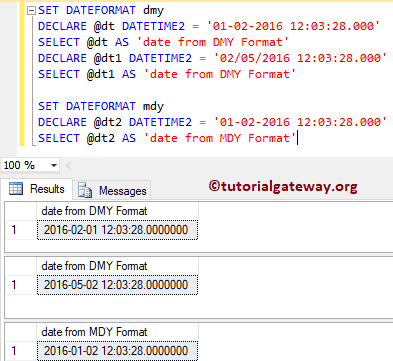Screen dimensions: 393x361
Task: Click 'SELECT @dt2 AS' statement line
Action: click(167, 138)
